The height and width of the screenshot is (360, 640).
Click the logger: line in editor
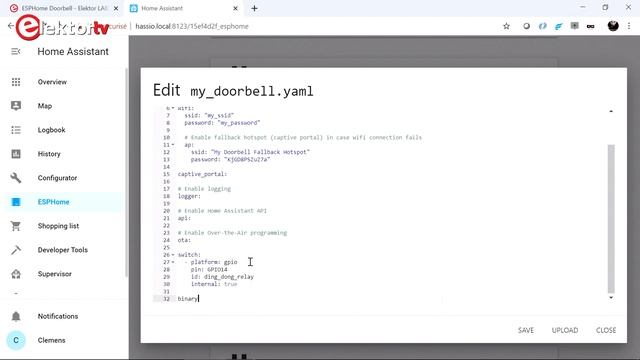[x=189, y=196]
